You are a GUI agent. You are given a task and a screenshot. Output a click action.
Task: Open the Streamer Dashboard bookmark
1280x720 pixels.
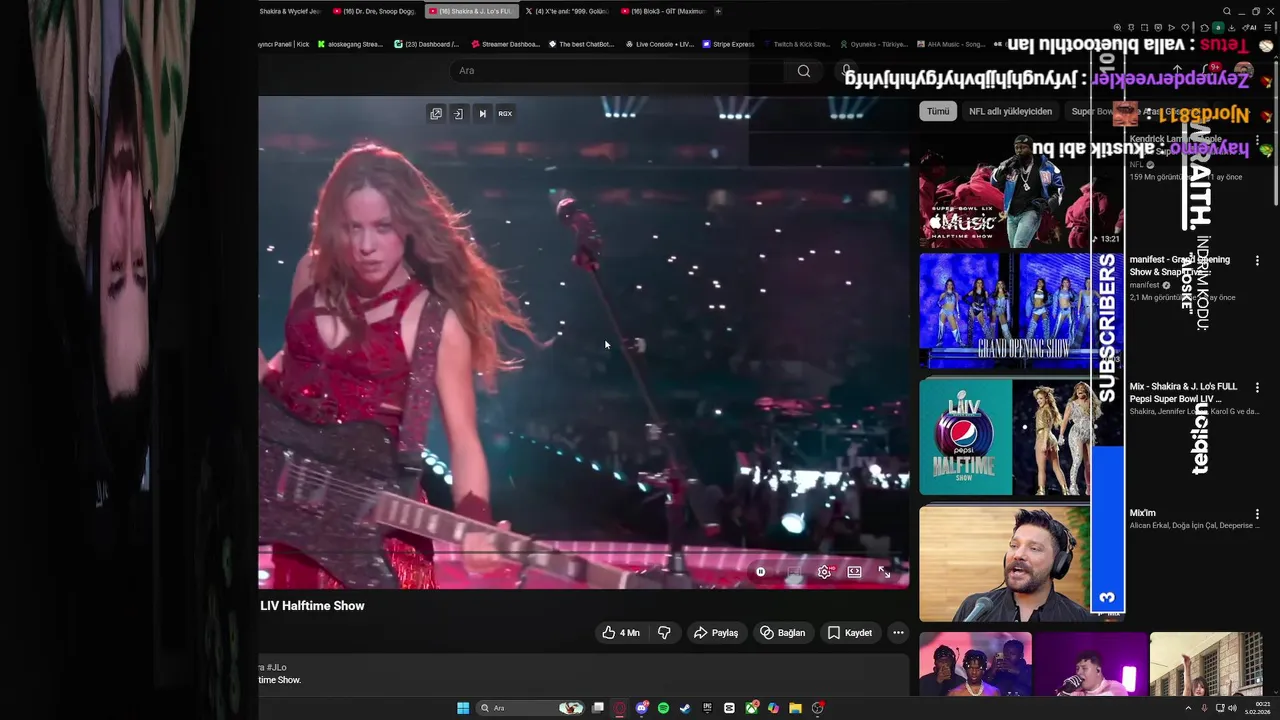click(x=505, y=44)
